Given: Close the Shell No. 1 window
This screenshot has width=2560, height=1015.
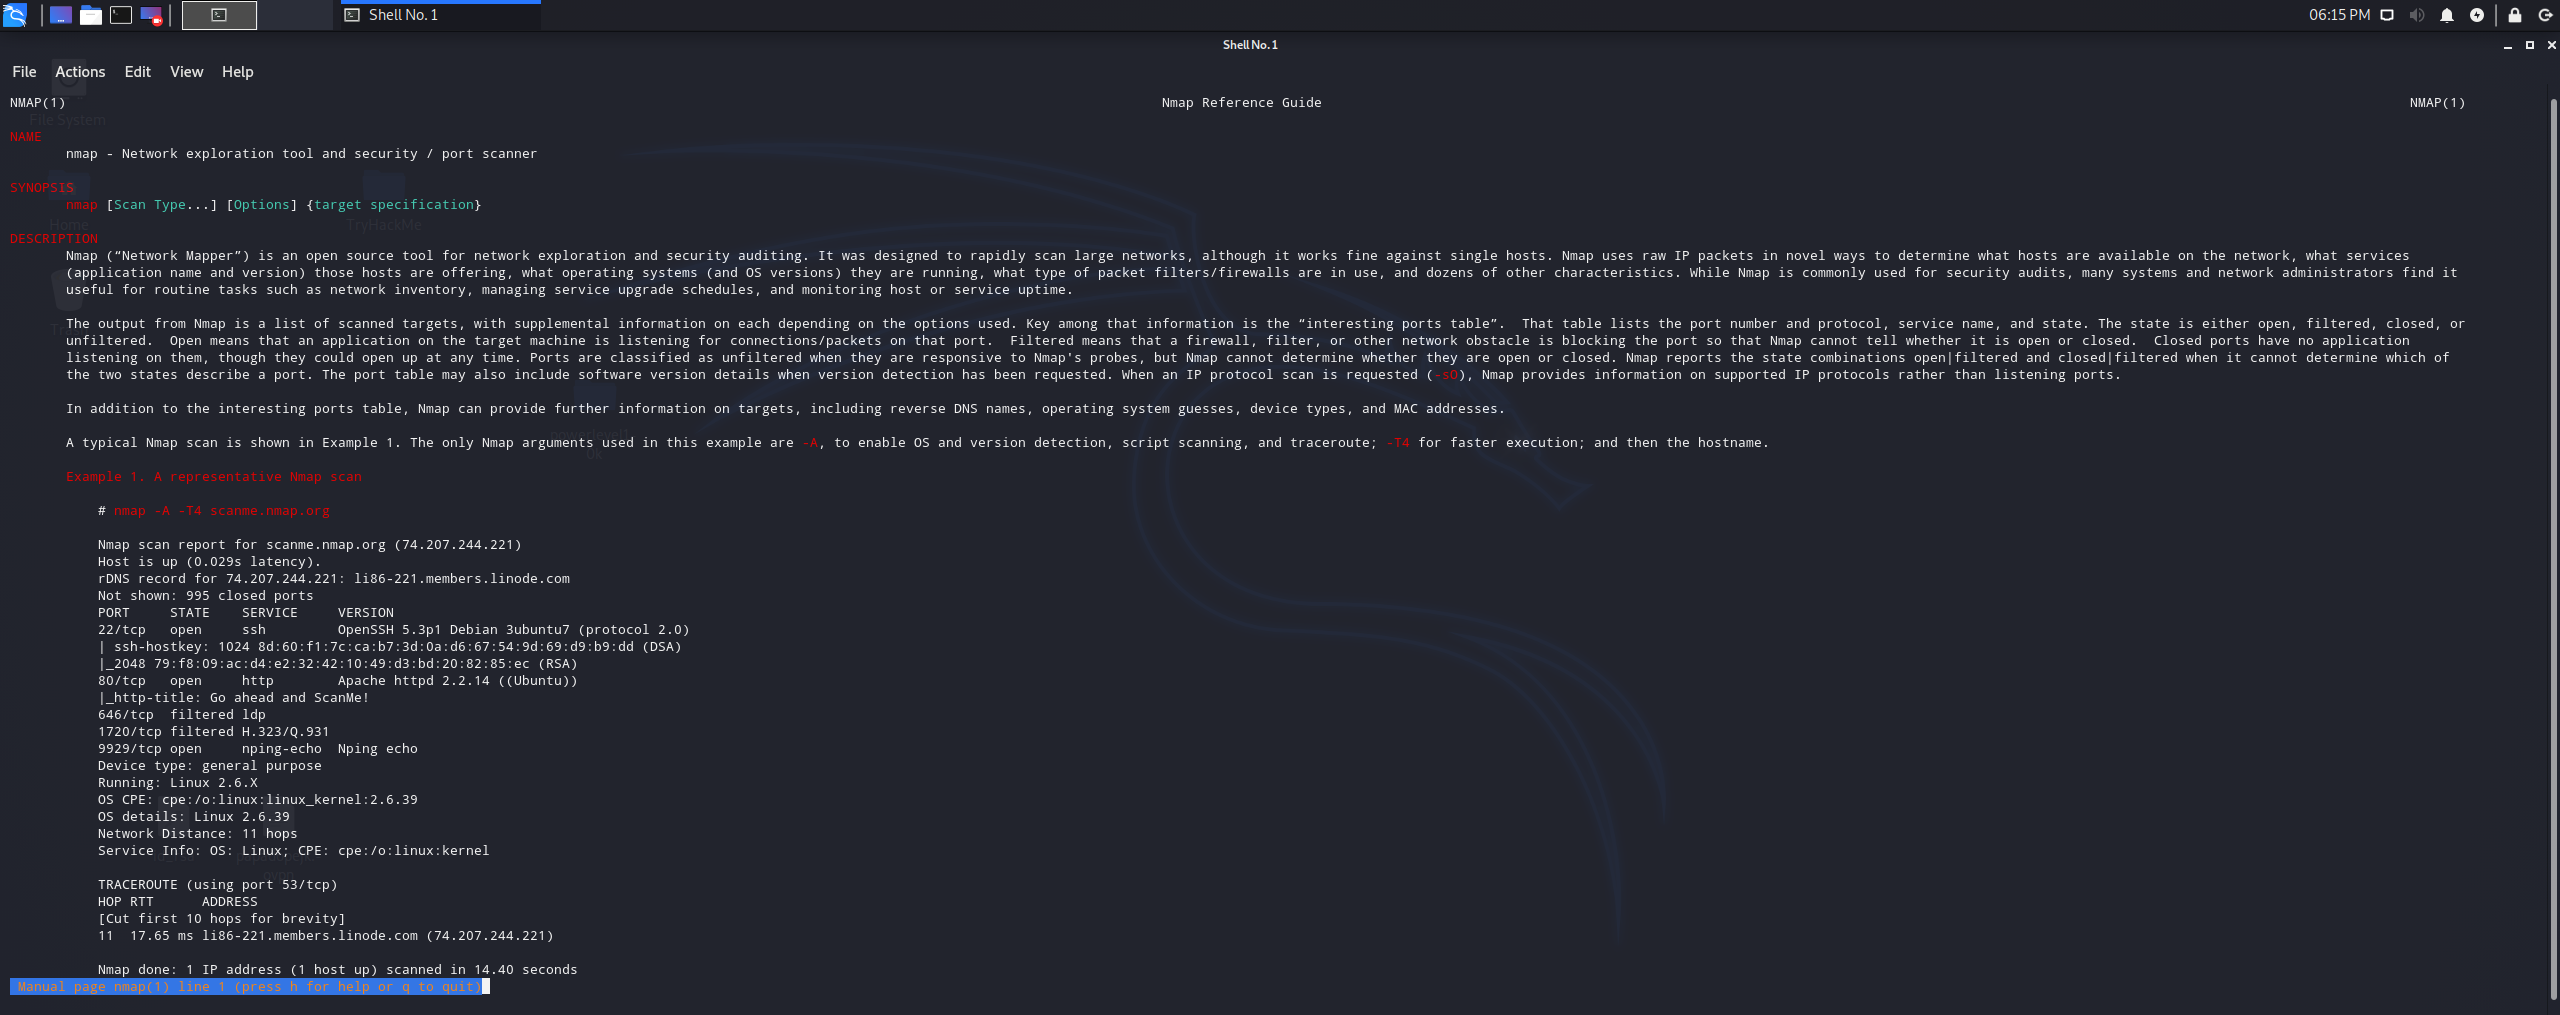Looking at the screenshot, I should tap(2551, 45).
